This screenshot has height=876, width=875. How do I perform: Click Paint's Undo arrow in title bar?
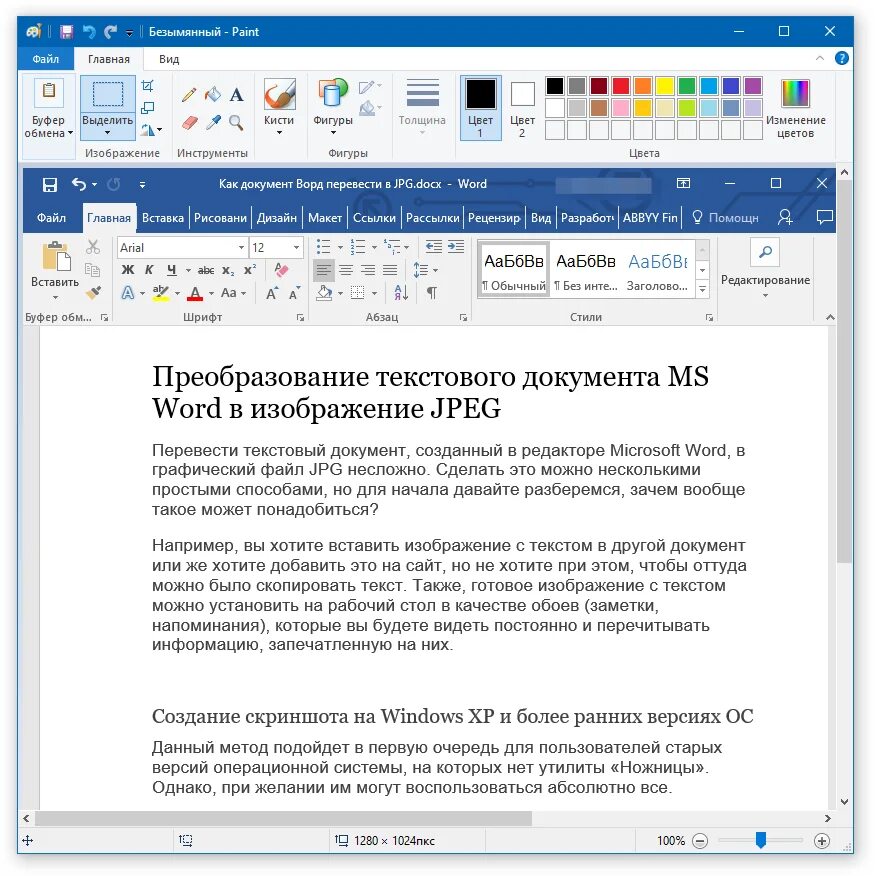click(x=89, y=32)
